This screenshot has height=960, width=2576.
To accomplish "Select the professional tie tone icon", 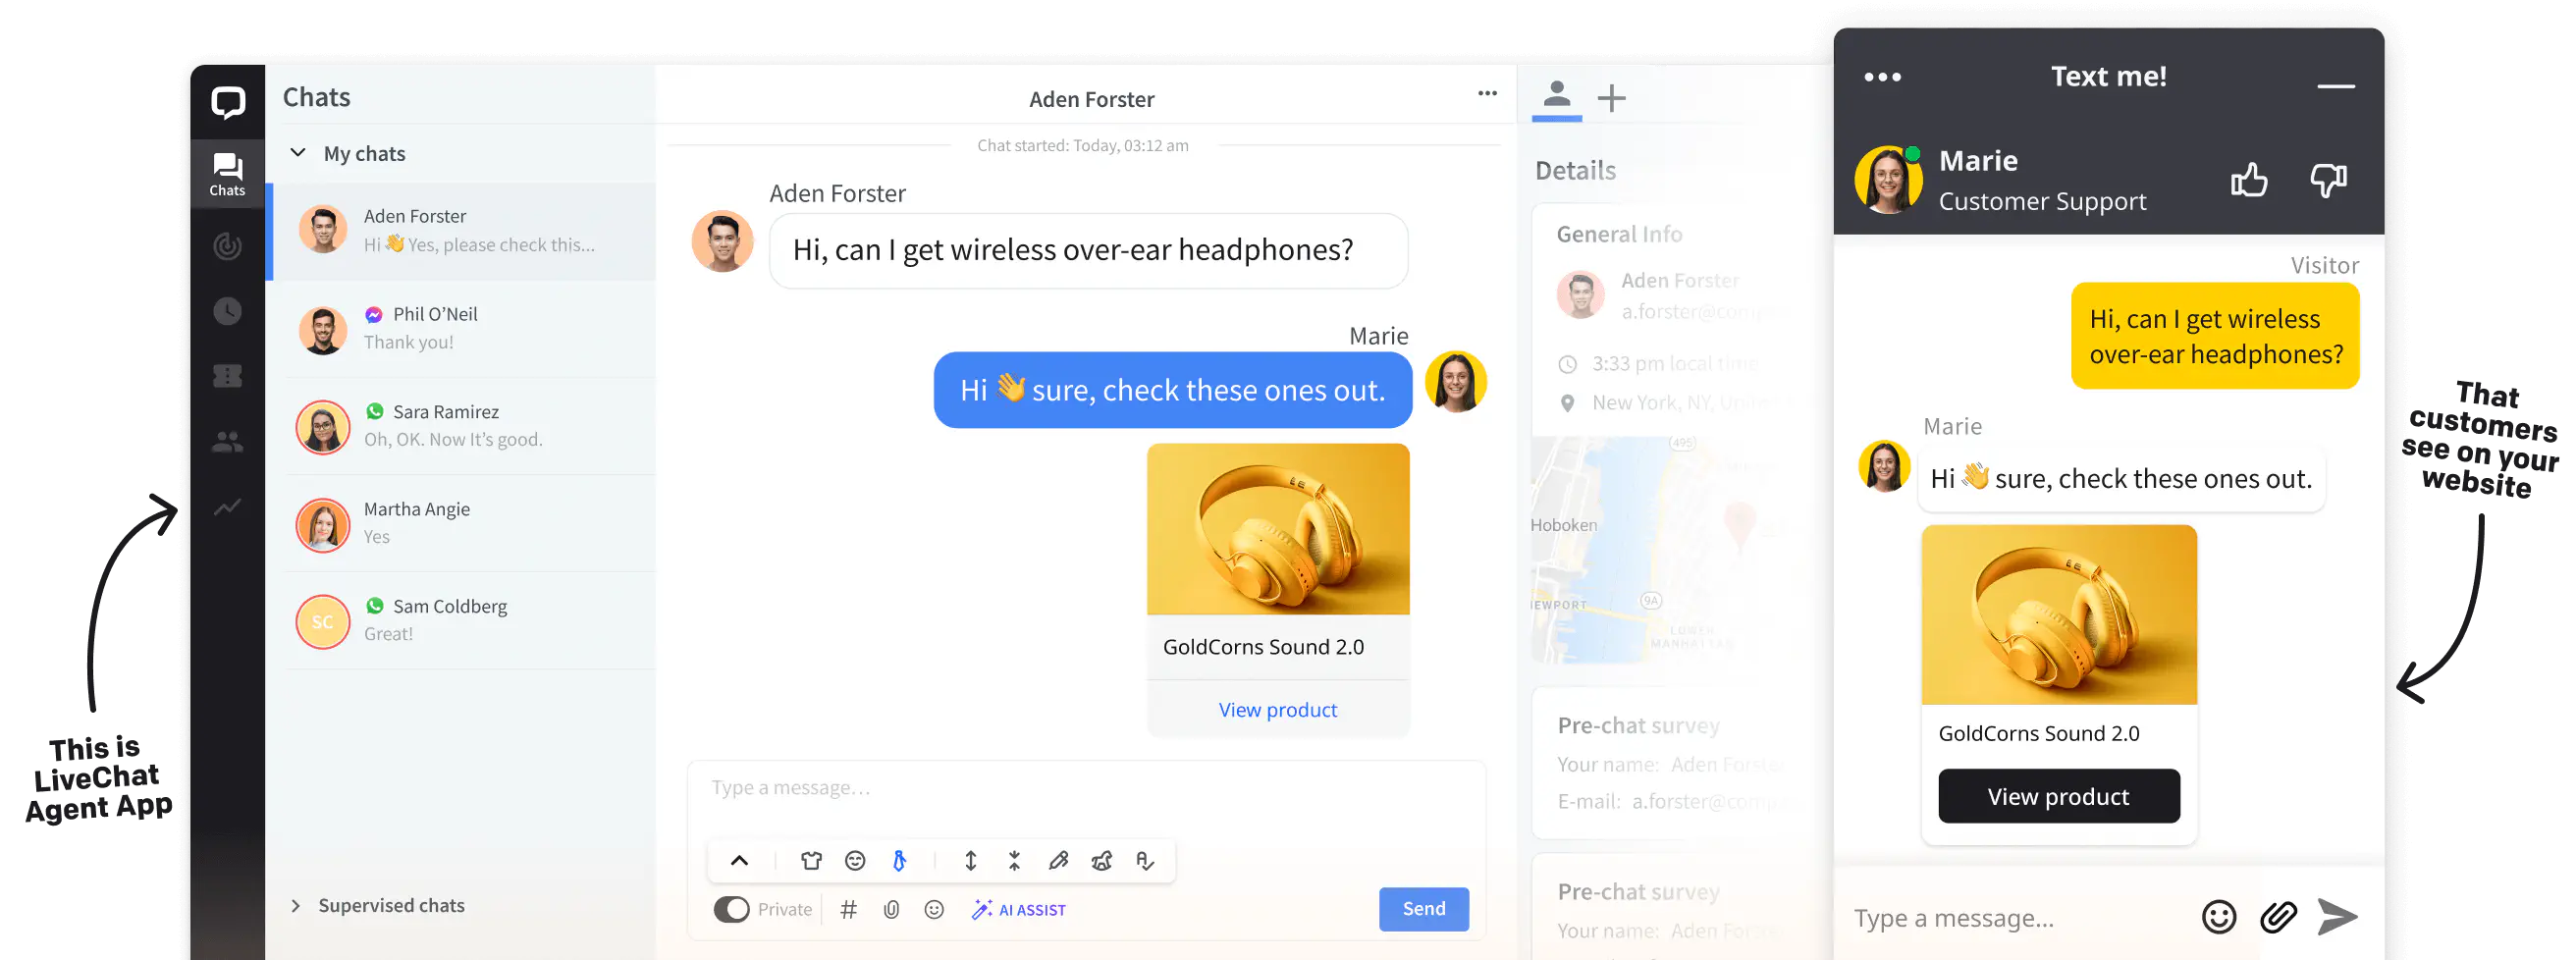I will coord(899,861).
